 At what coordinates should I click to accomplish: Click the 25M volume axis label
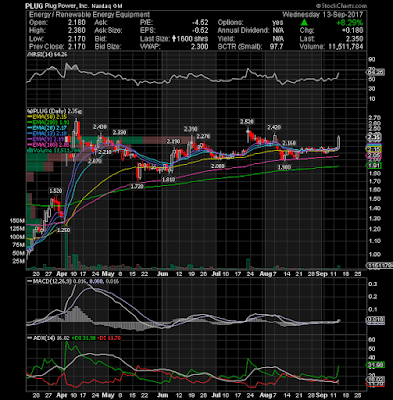(x=19, y=261)
